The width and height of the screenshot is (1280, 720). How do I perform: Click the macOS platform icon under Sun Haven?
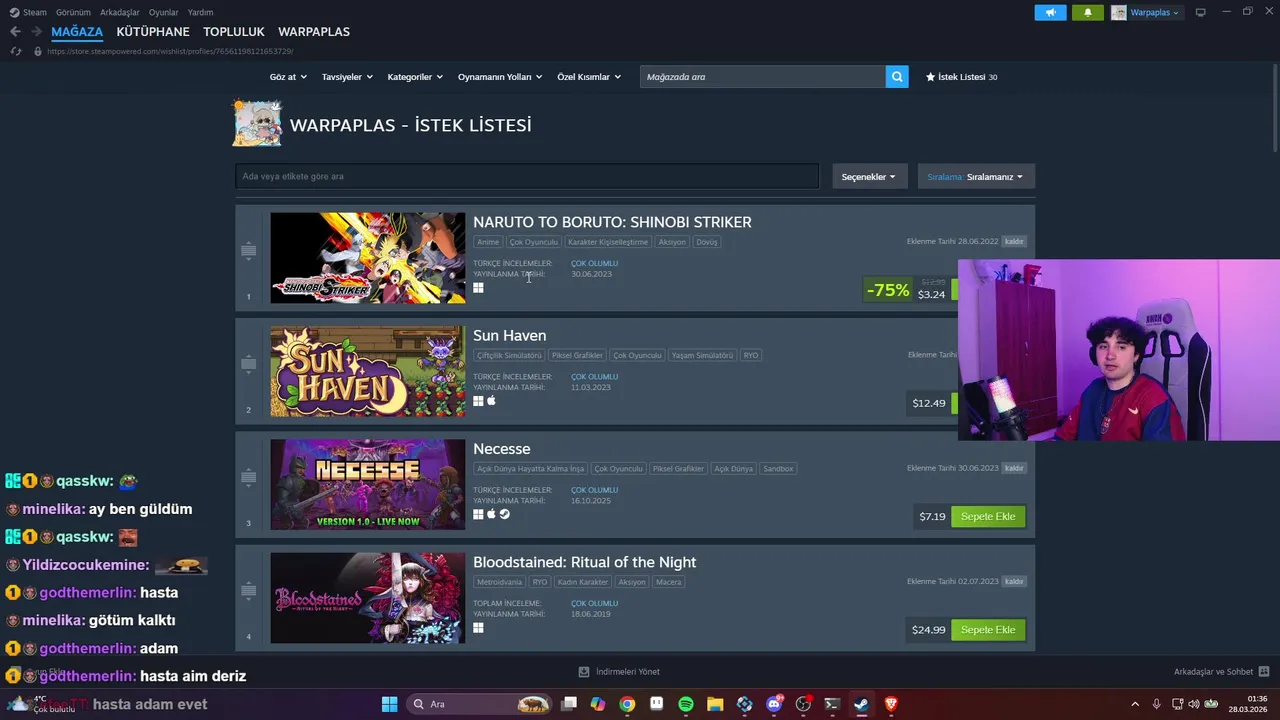tap(491, 401)
